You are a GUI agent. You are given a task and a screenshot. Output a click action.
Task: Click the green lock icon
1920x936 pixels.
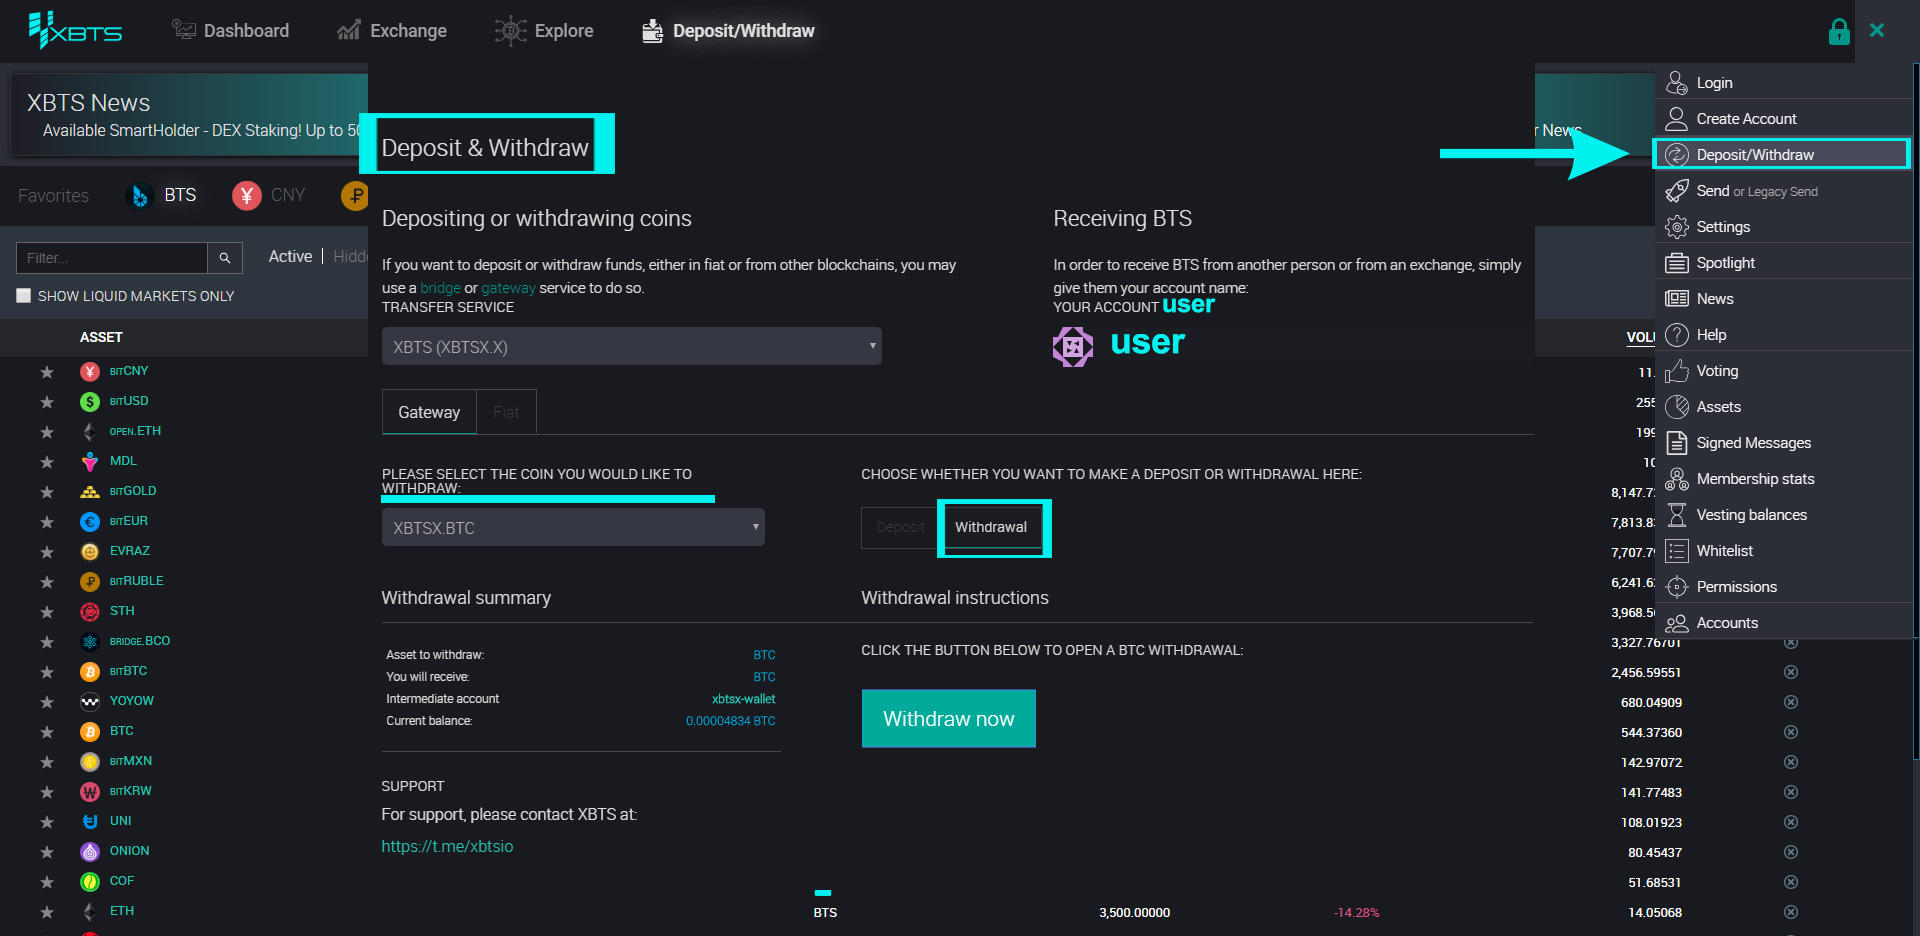(x=1839, y=31)
